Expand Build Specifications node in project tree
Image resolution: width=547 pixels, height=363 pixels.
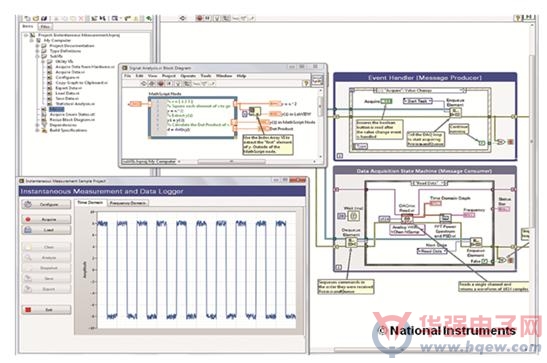[x=38, y=130]
